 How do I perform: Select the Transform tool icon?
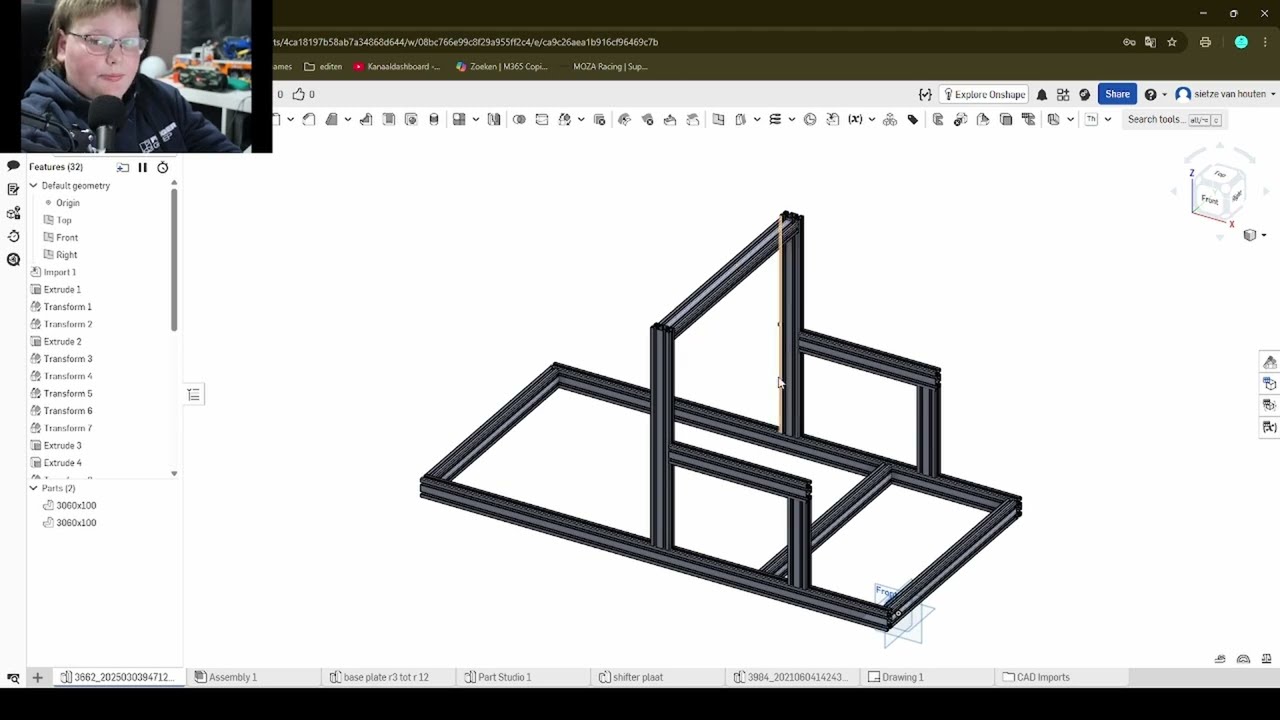[564, 120]
